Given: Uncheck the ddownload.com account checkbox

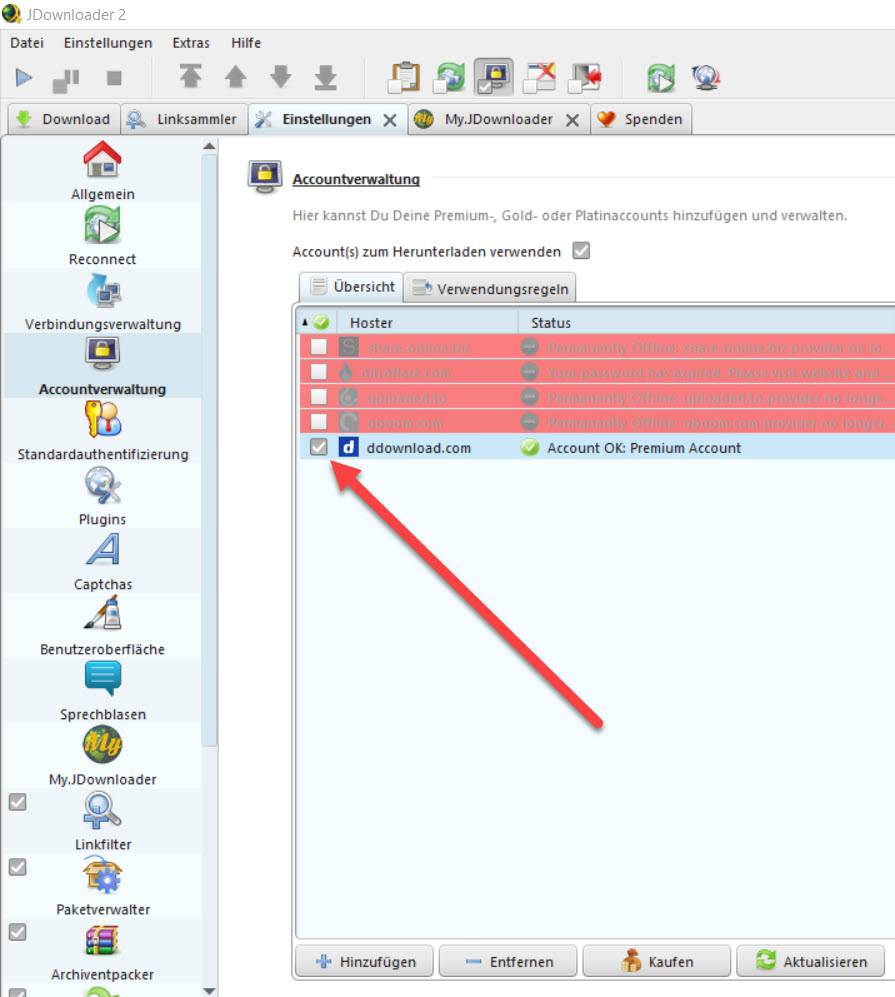Looking at the screenshot, I should tap(318, 447).
